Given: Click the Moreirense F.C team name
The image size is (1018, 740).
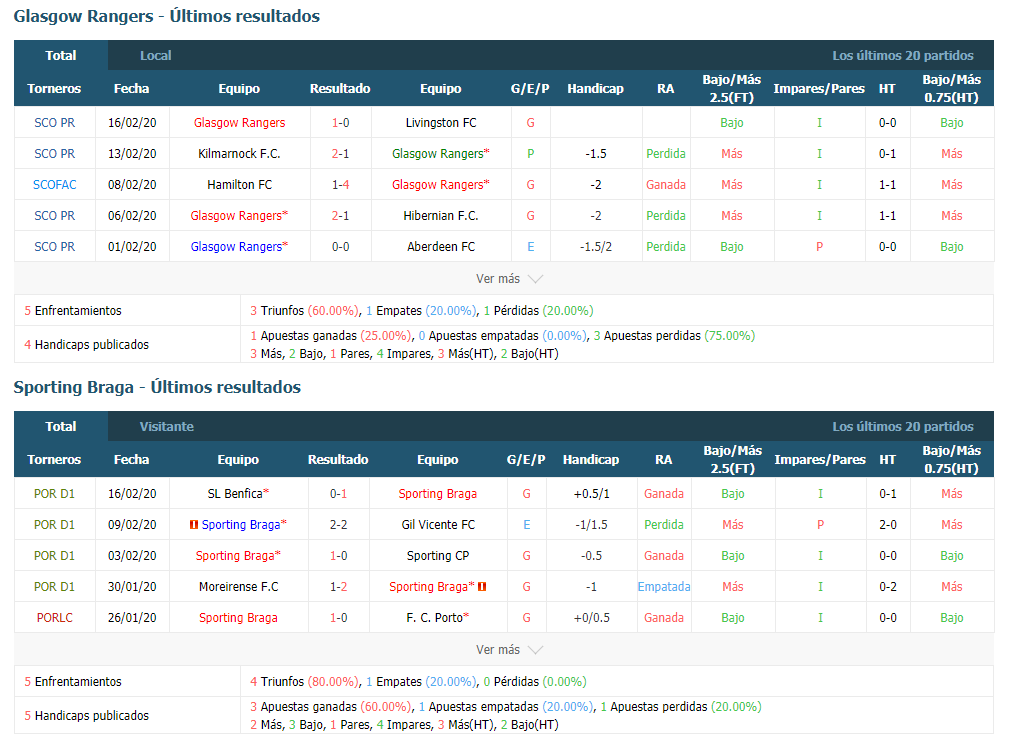Looking at the screenshot, I should pos(238,587).
